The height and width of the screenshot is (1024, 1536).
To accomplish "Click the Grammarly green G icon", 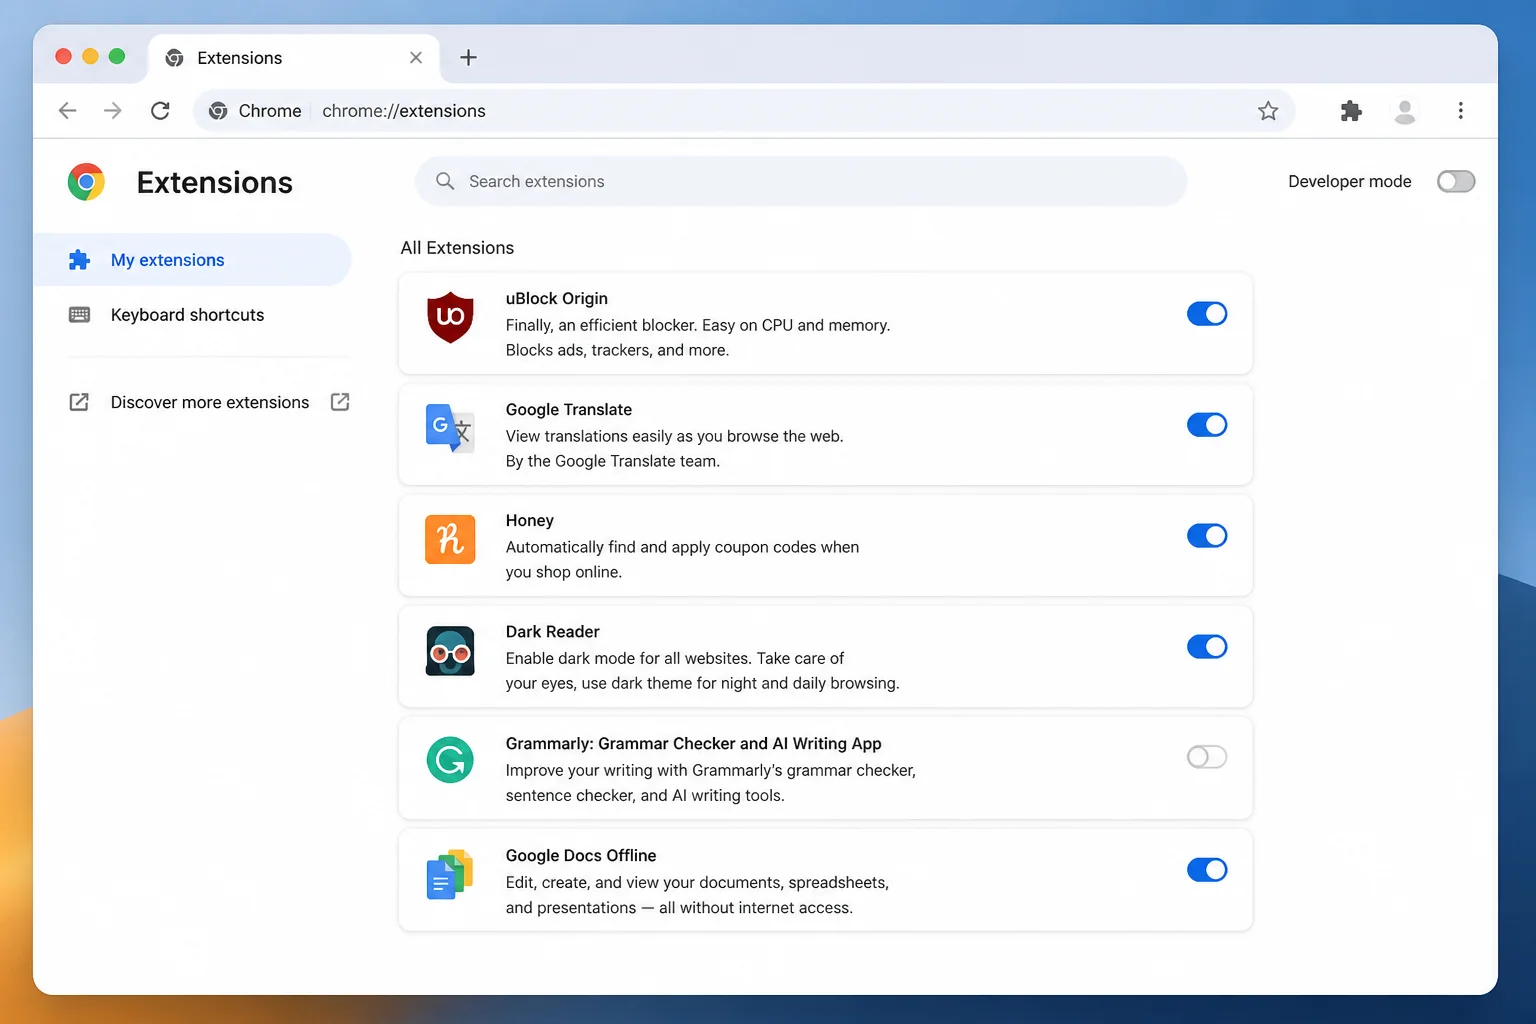I will click(450, 760).
